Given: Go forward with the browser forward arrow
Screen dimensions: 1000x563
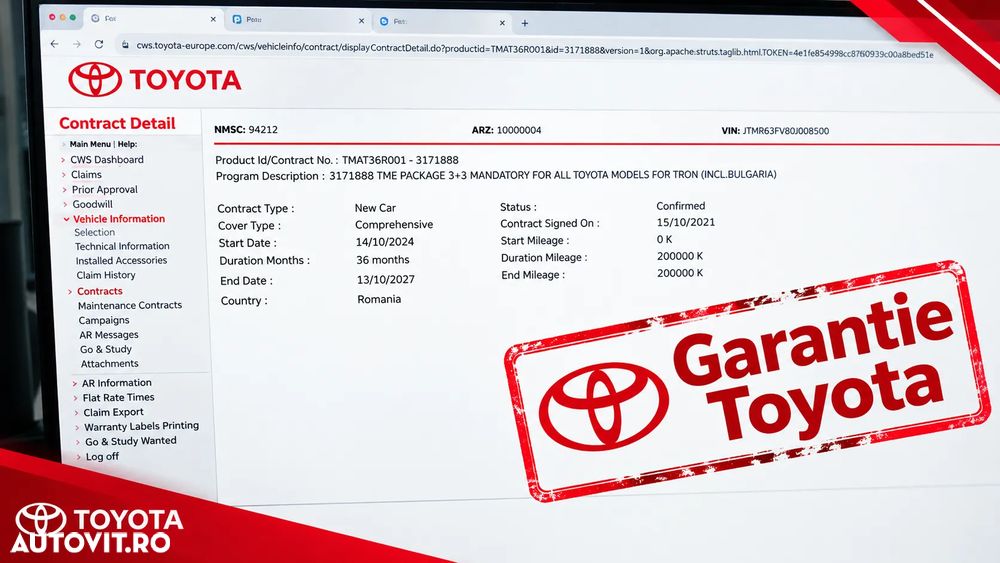Looking at the screenshot, I should [x=77, y=44].
